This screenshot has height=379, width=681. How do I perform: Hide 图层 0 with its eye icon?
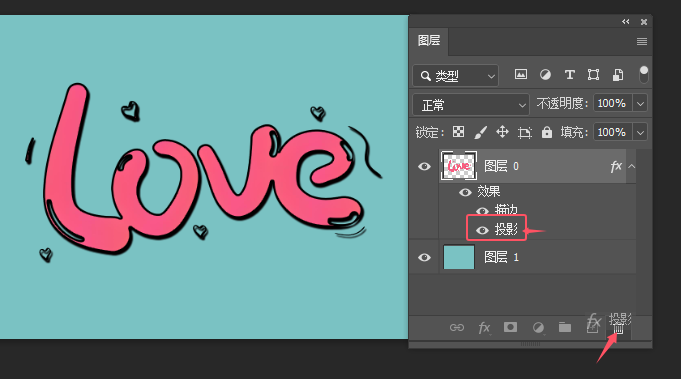424,166
